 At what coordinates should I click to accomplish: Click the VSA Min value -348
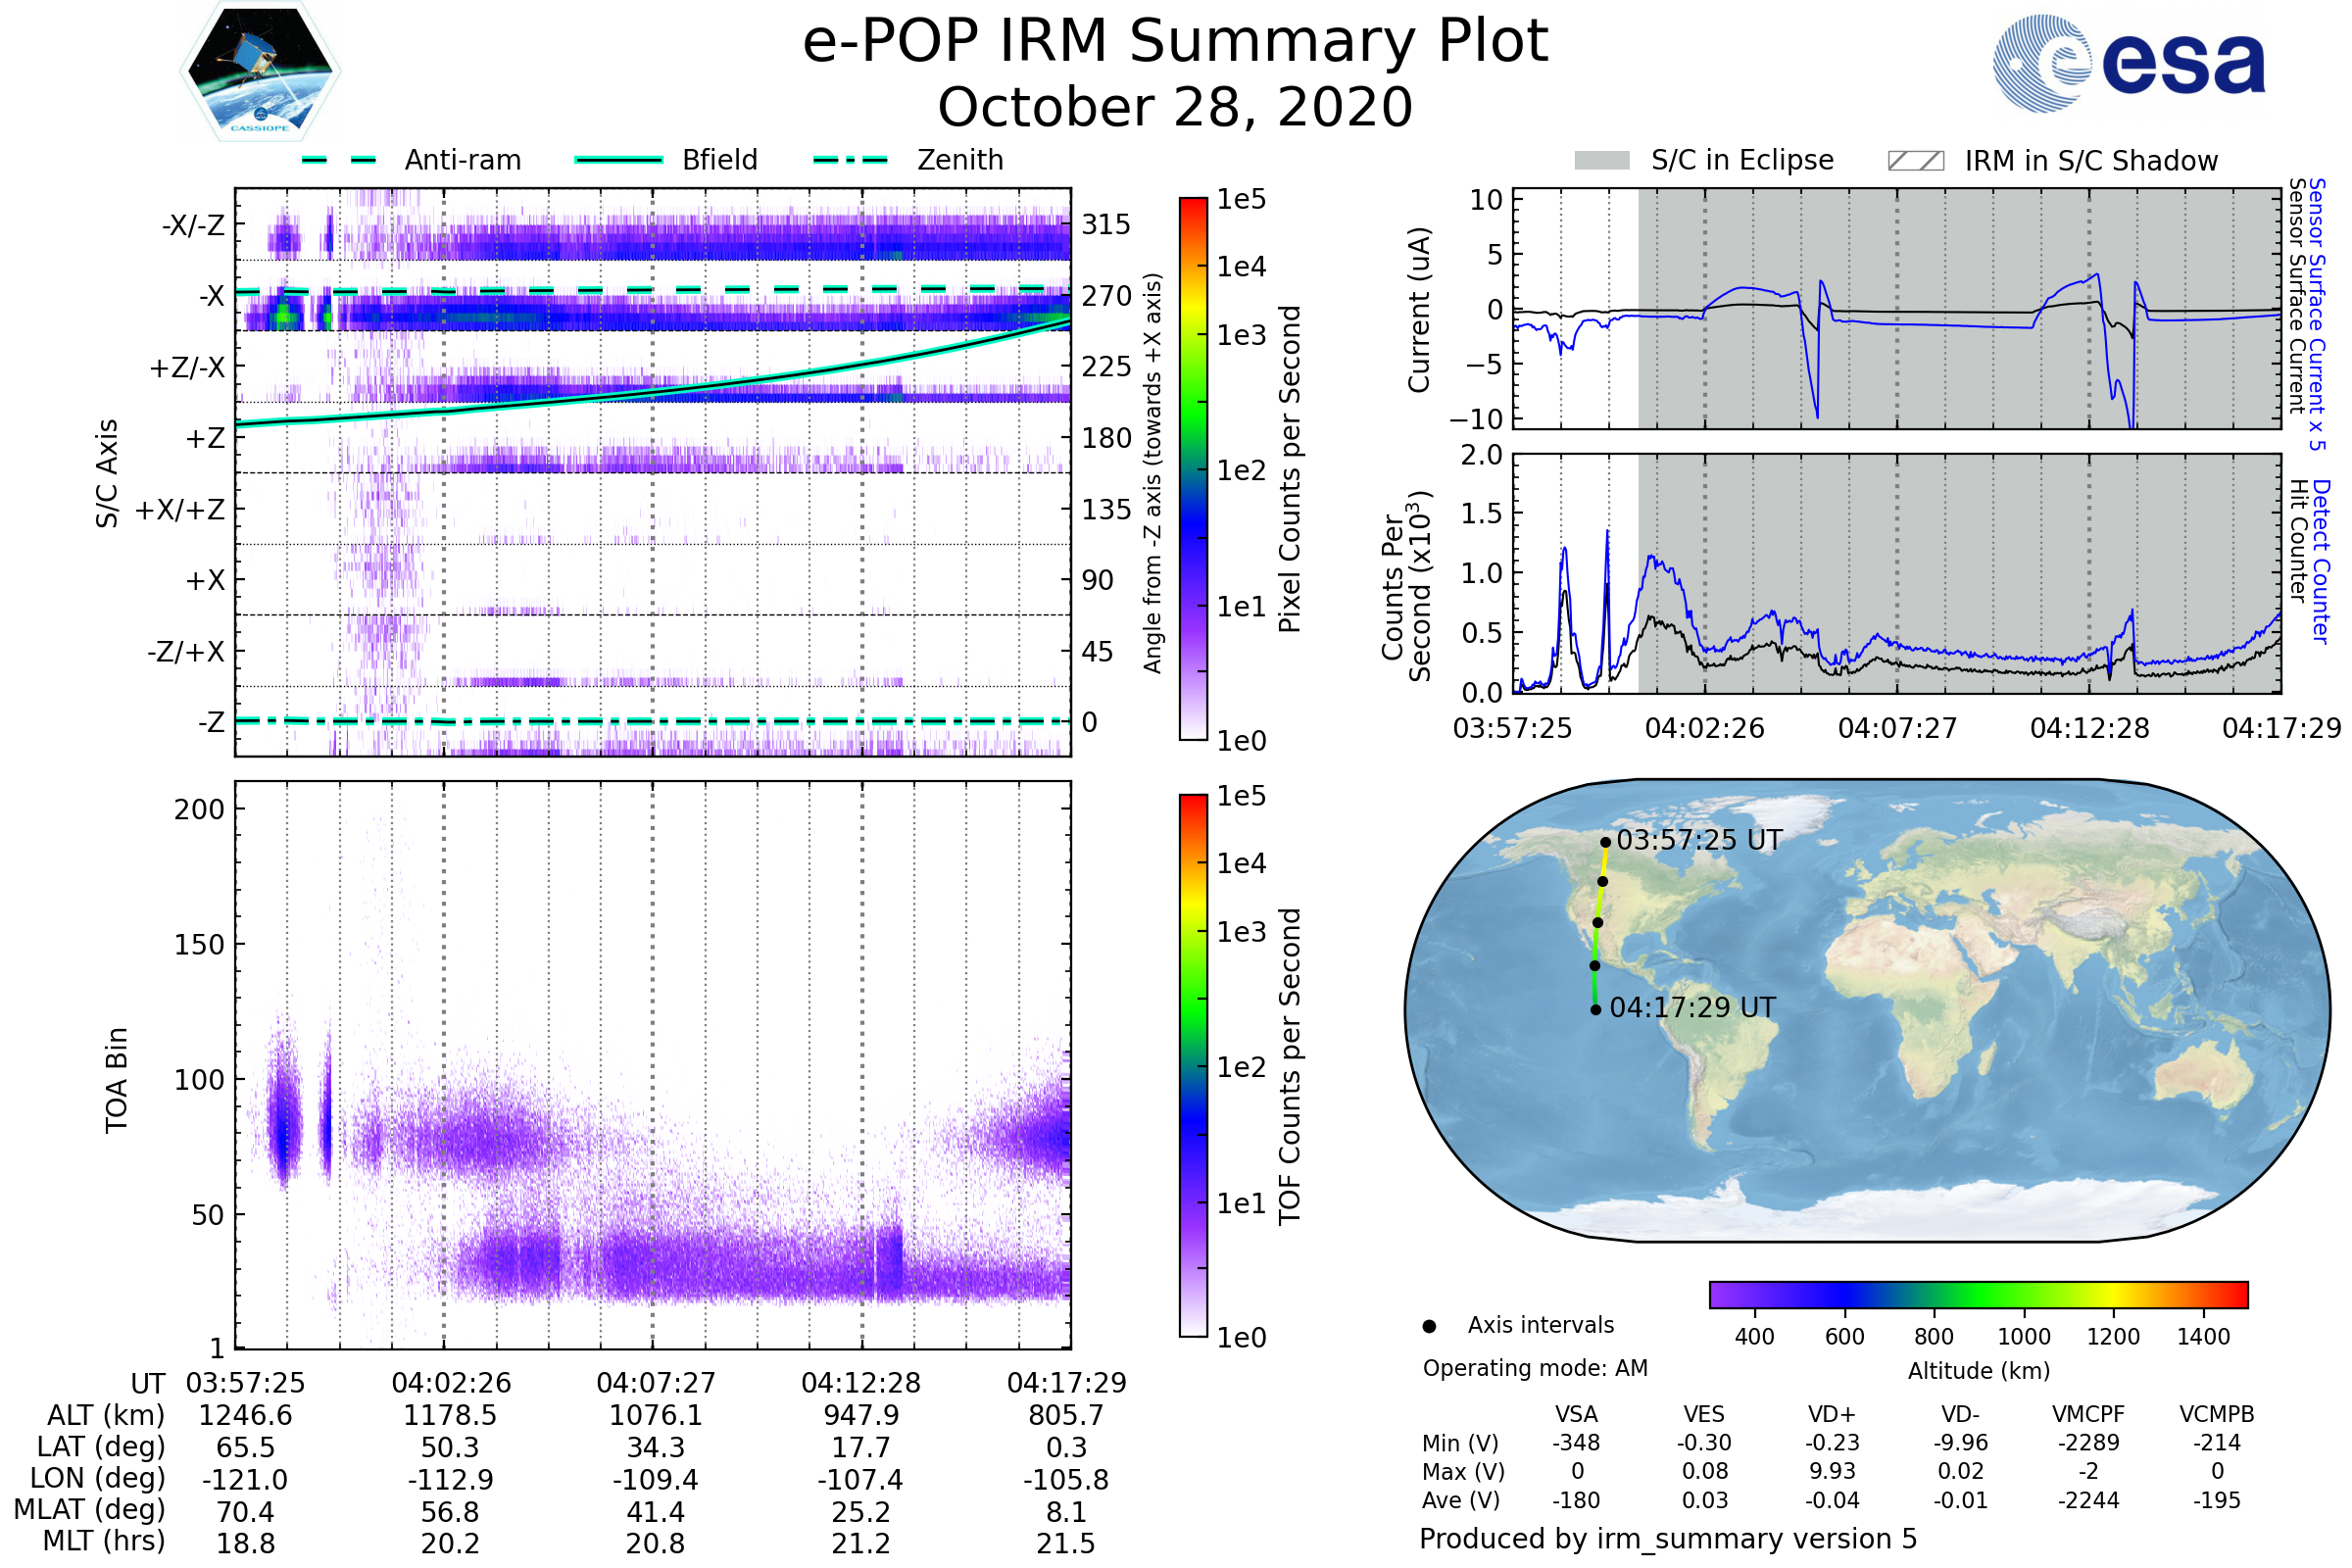click(1576, 1443)
